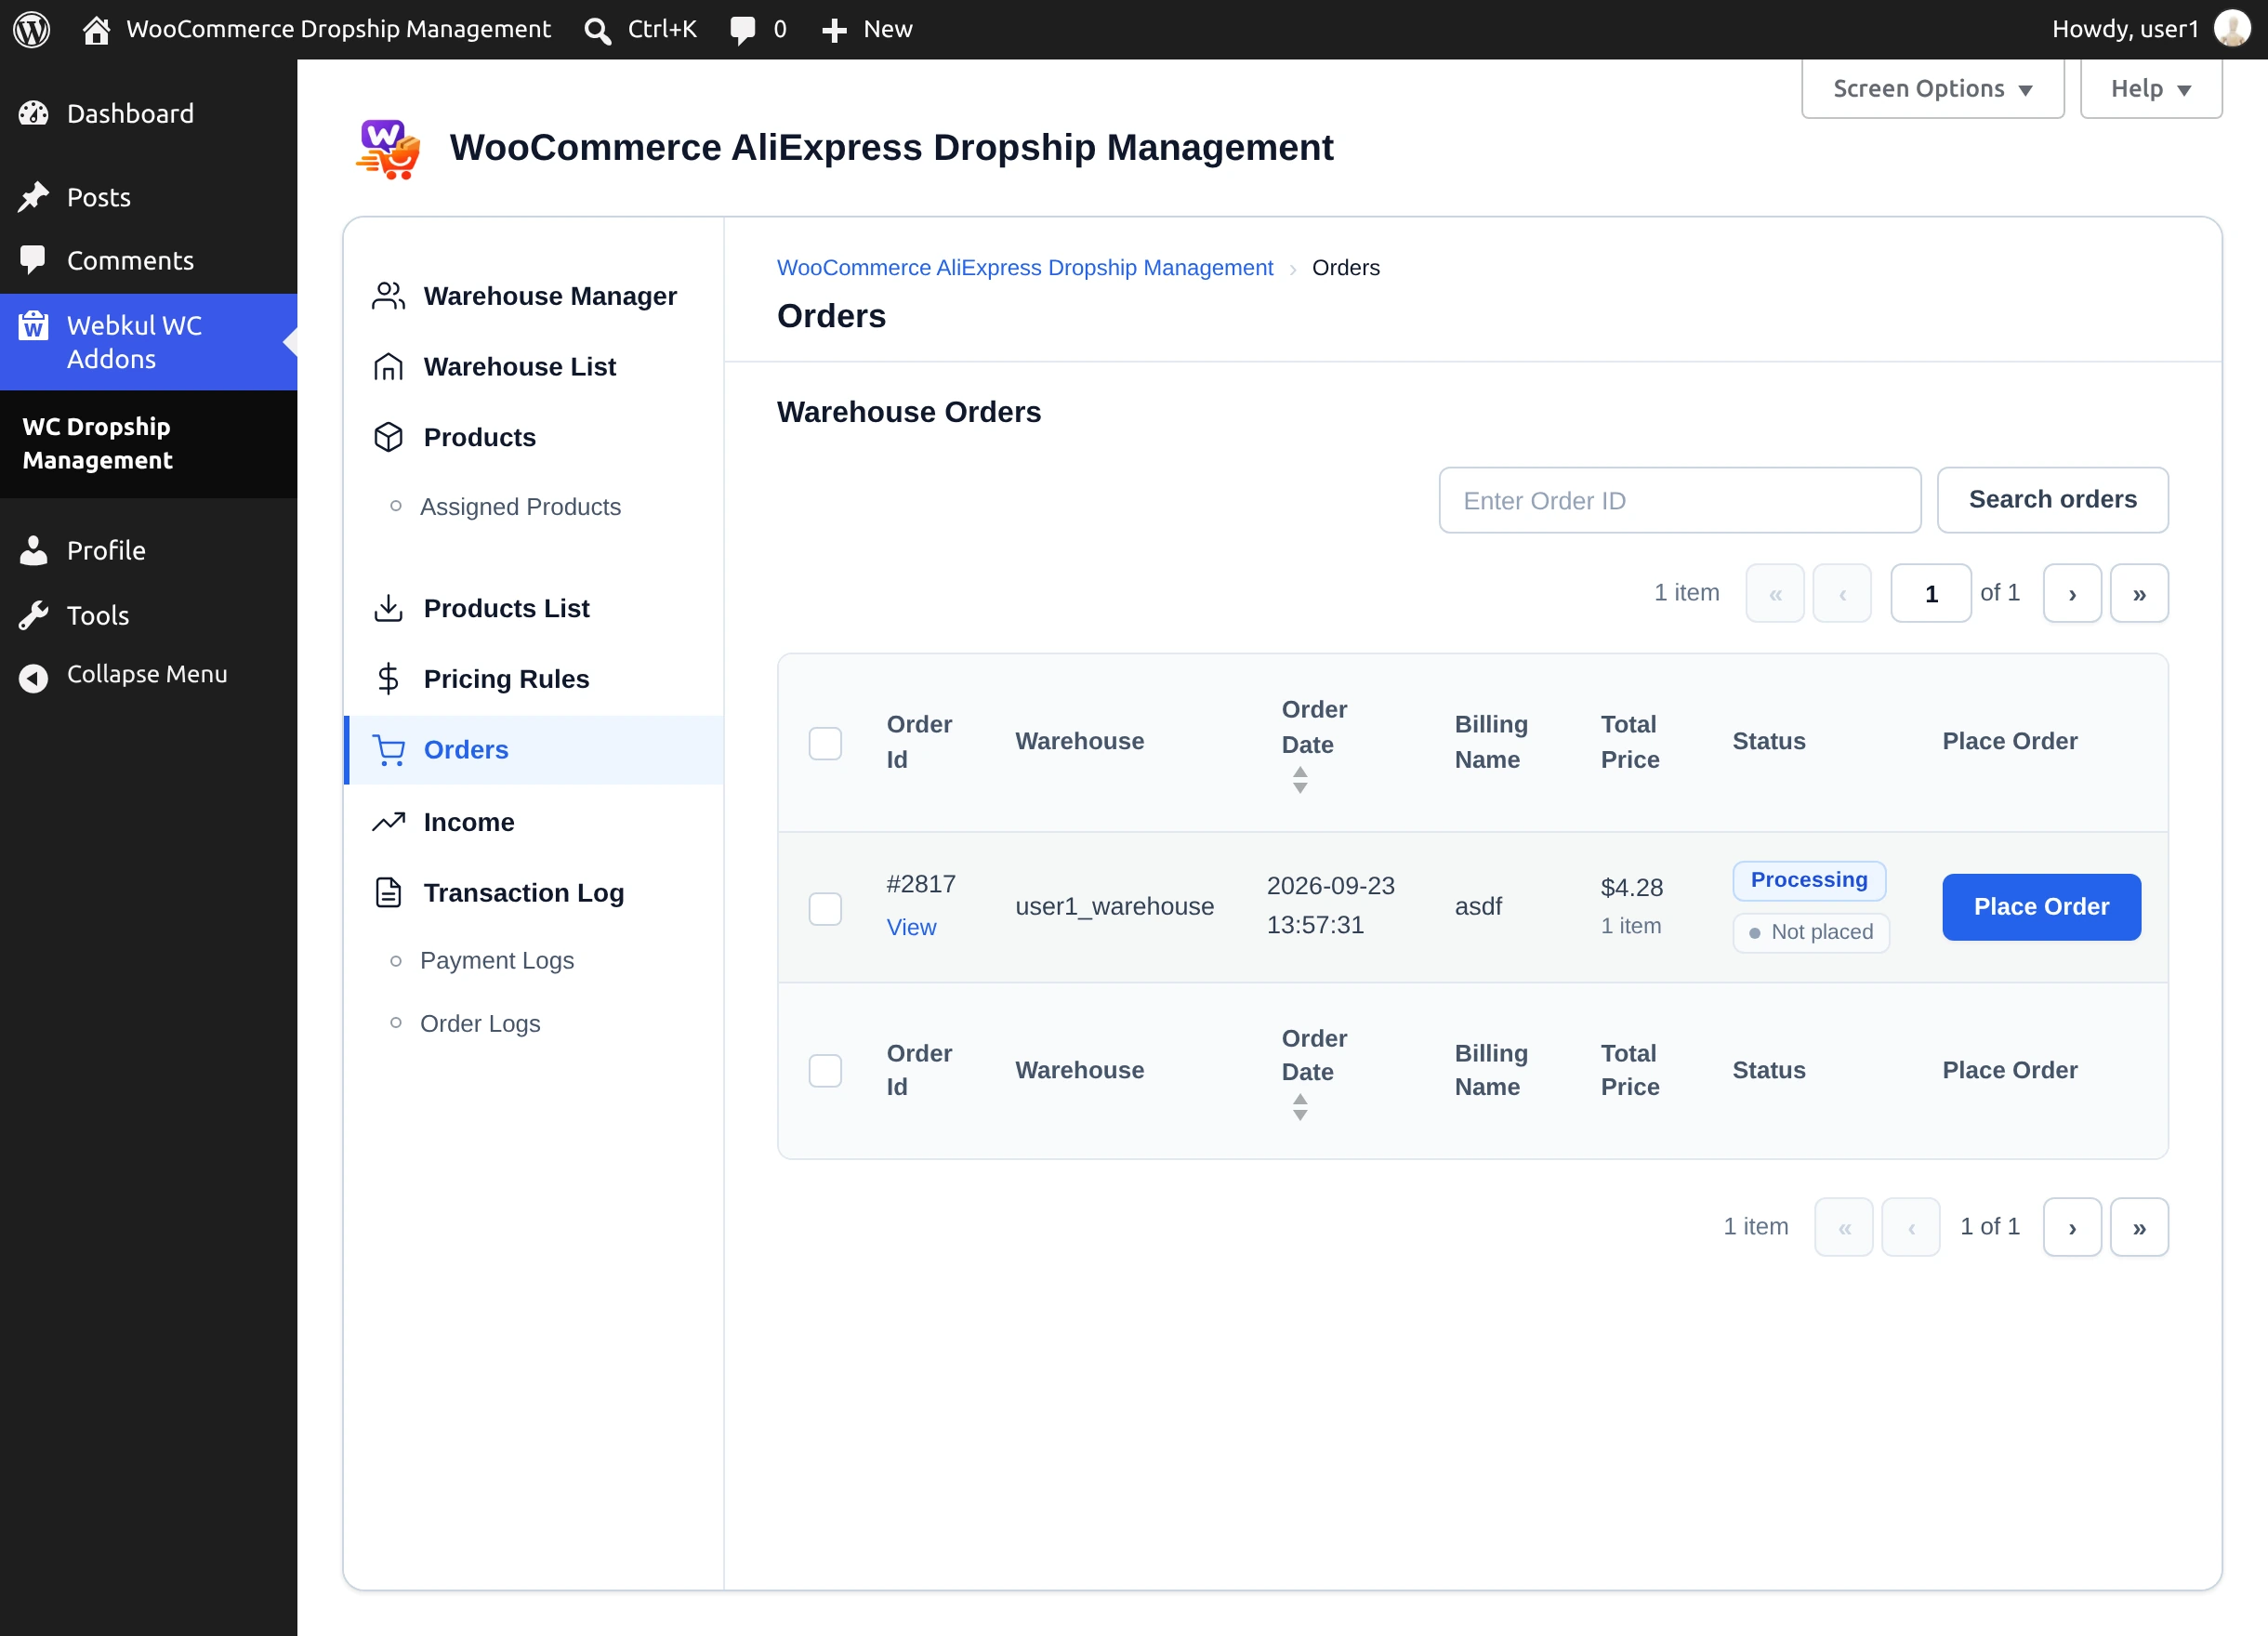Image resolution: width=2268 pixels, height=1636 pixels.
Task: Check the box for order #2817
Action: coord(825,909)
